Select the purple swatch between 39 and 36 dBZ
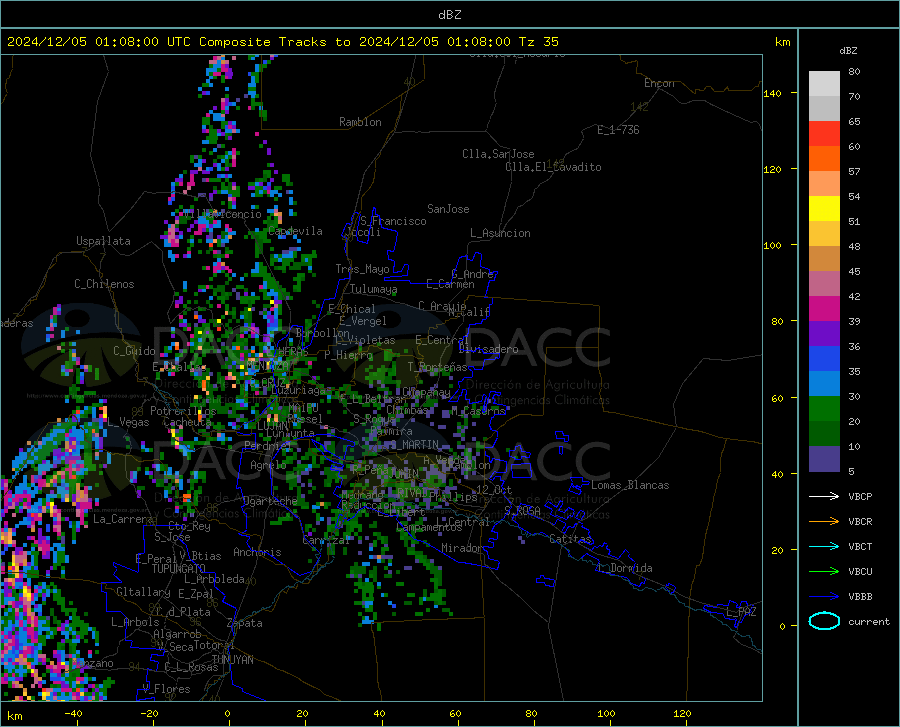This screenshot has height=727, width=900. point(824,334)
